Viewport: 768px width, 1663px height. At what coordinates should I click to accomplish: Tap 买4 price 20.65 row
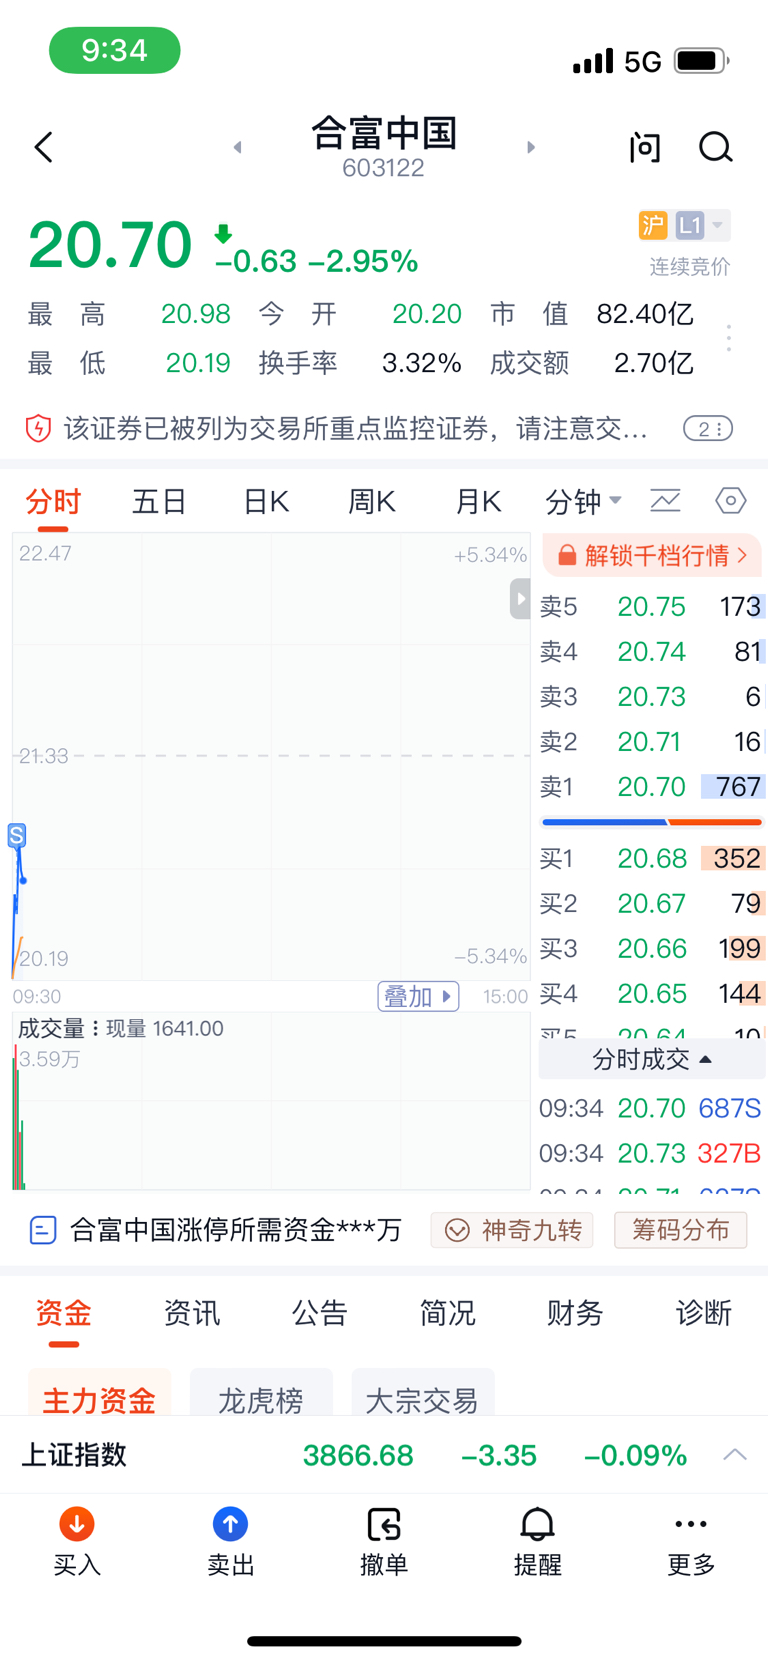tap(652, 994)
